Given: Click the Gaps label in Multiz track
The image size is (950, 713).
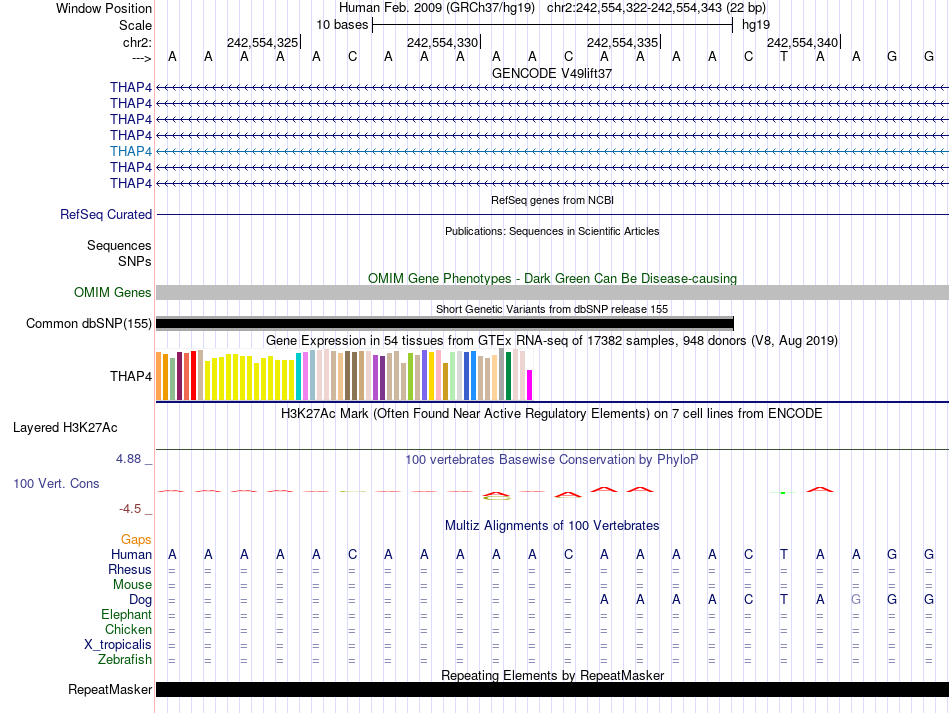Looking at the screenshot, I should [x=136, y=540].
